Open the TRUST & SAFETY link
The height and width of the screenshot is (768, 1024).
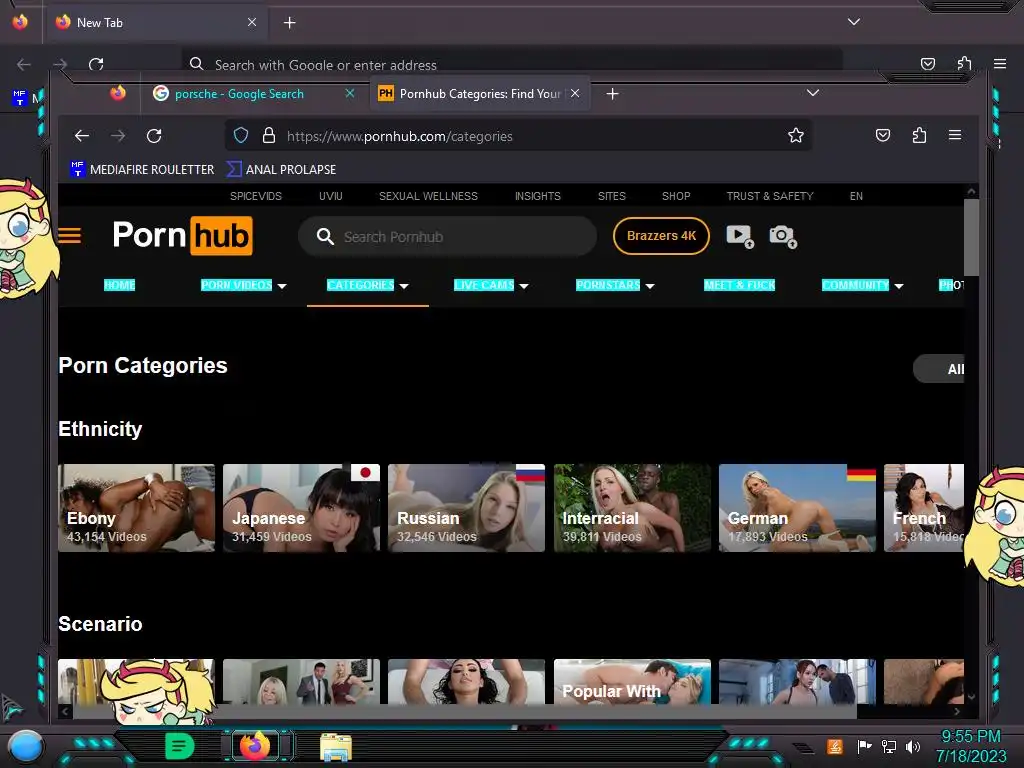pos(770,196)
